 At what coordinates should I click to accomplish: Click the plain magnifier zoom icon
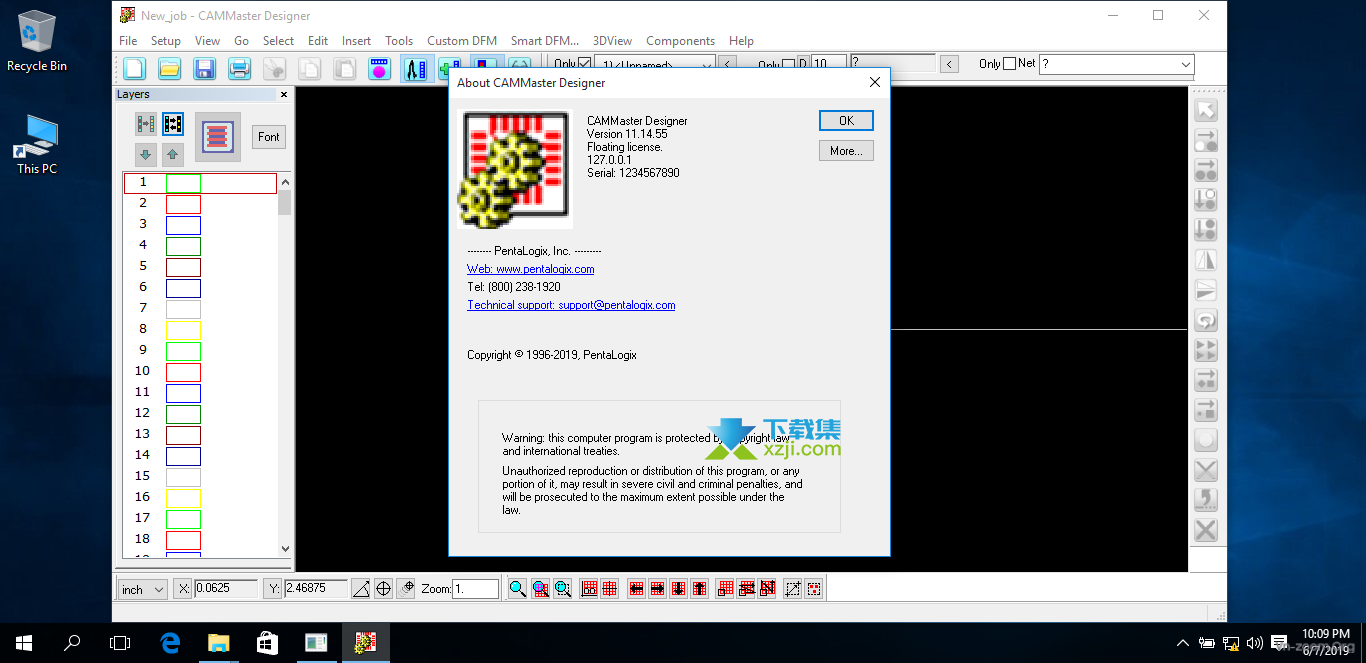tap(517, 588)
